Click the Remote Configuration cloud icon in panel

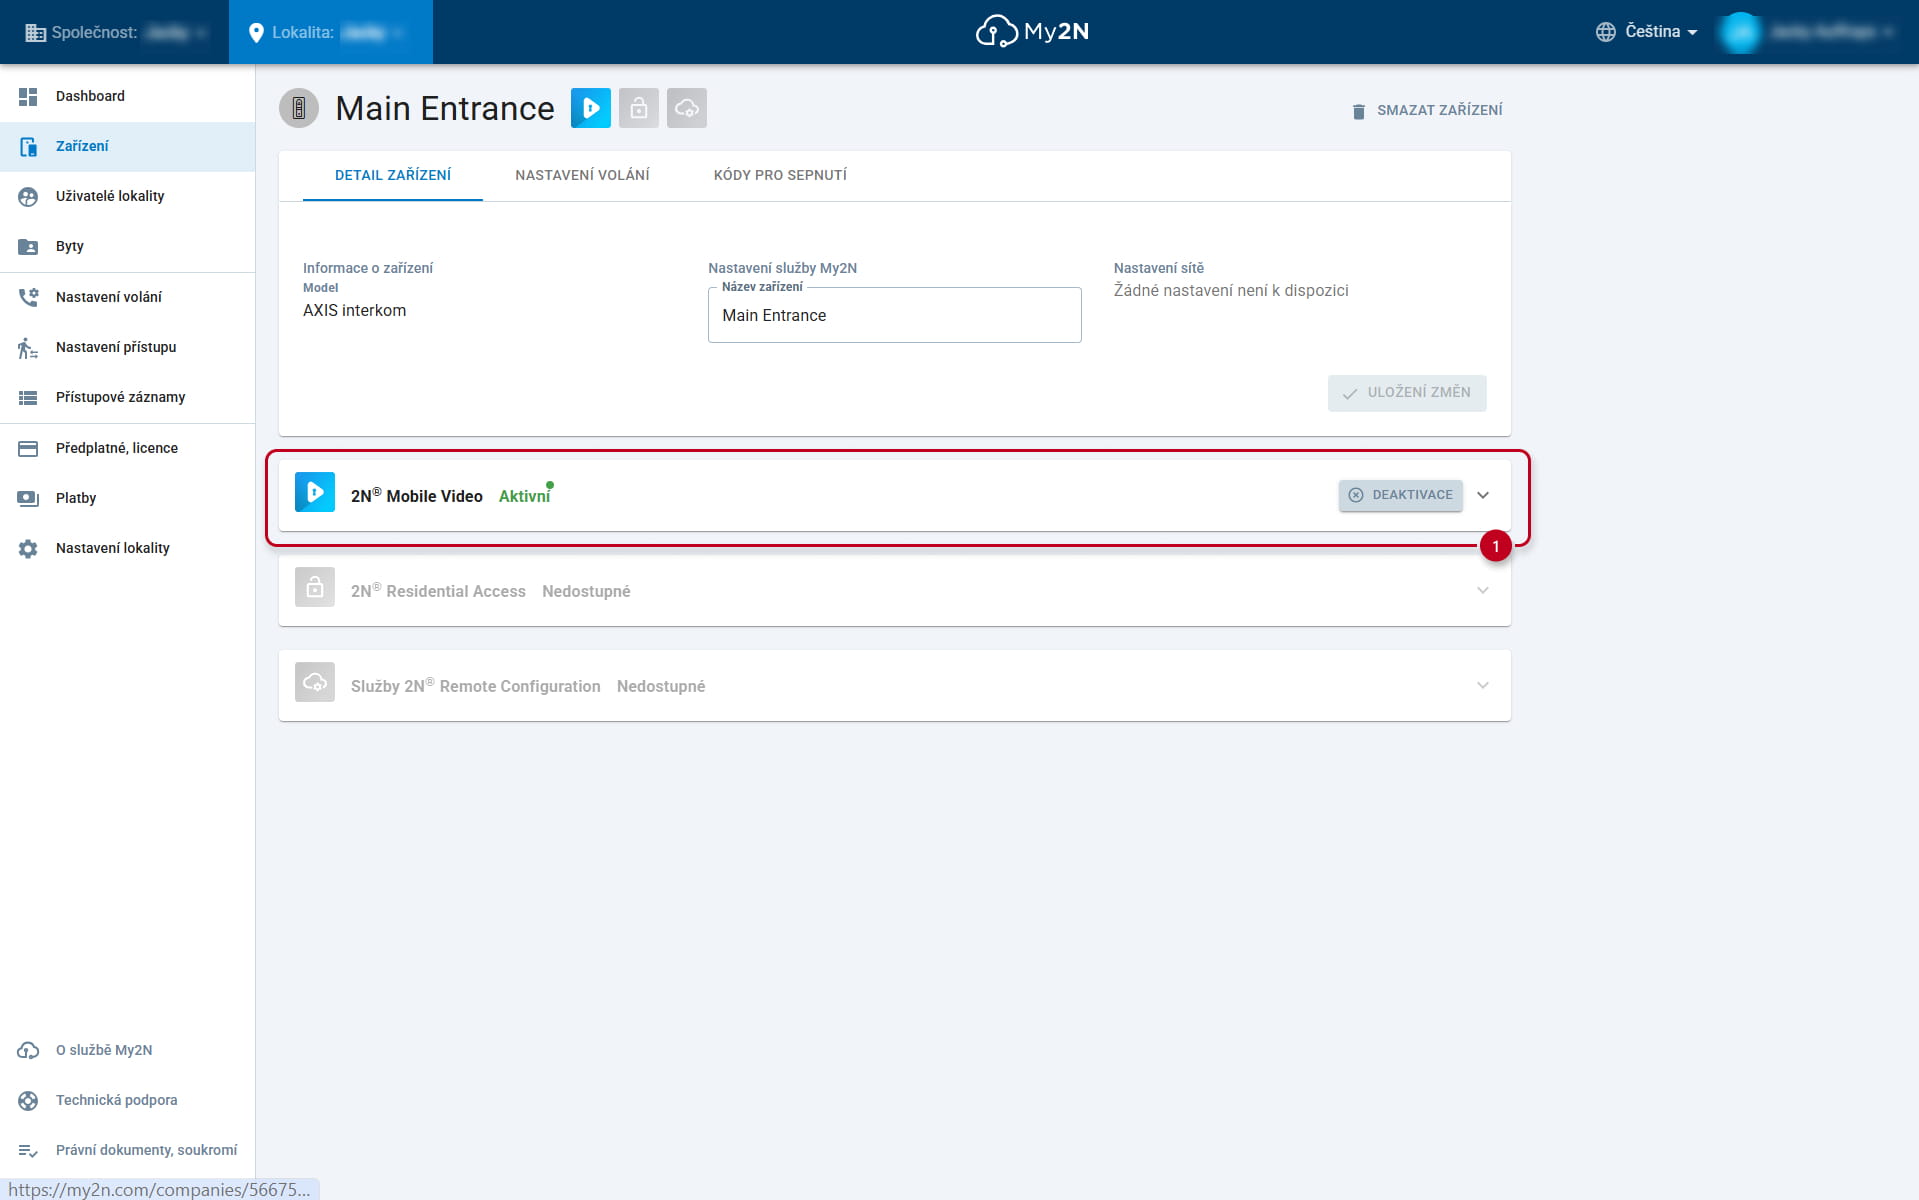click(x=315, y=682)
